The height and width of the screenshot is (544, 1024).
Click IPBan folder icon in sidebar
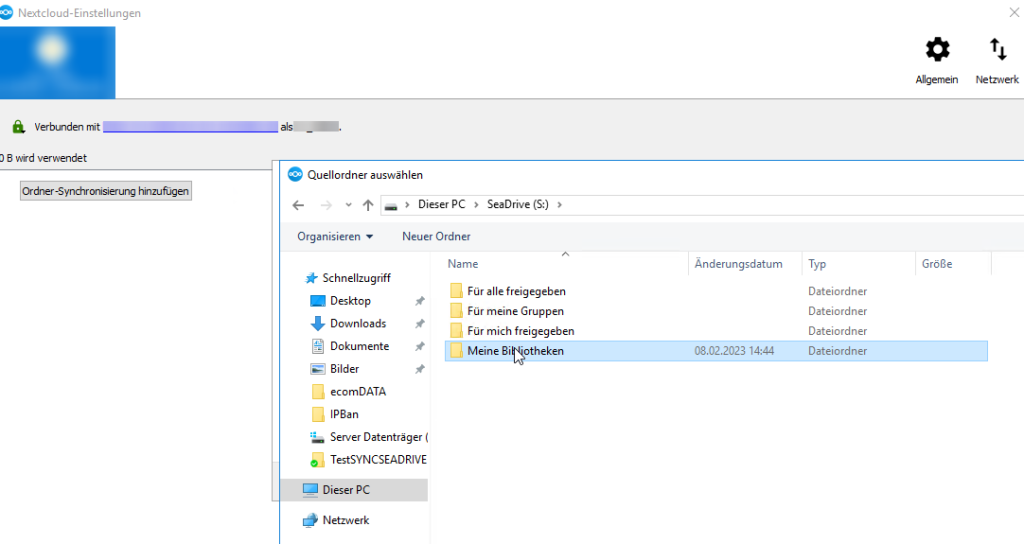318,414
